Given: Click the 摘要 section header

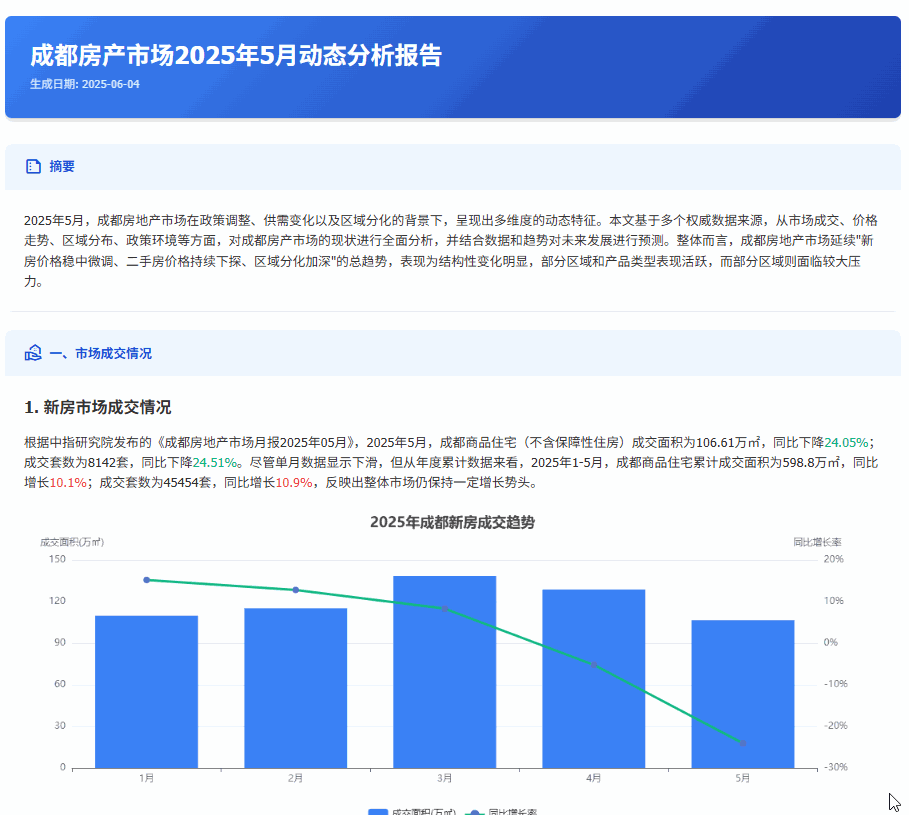Looking at the screenshot, I should (62, 167).
